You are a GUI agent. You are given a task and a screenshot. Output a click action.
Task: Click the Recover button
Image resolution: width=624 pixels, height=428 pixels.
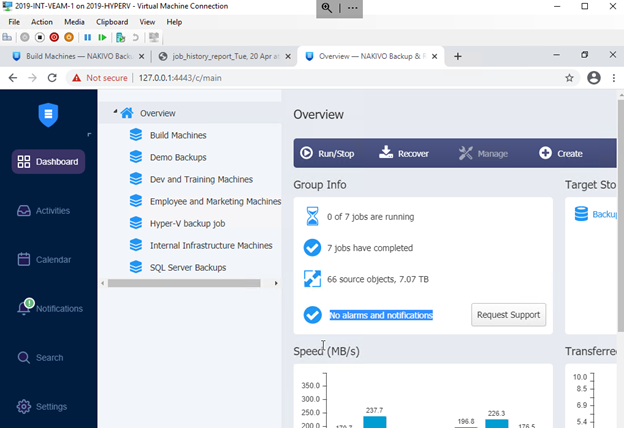click(404, 153)
